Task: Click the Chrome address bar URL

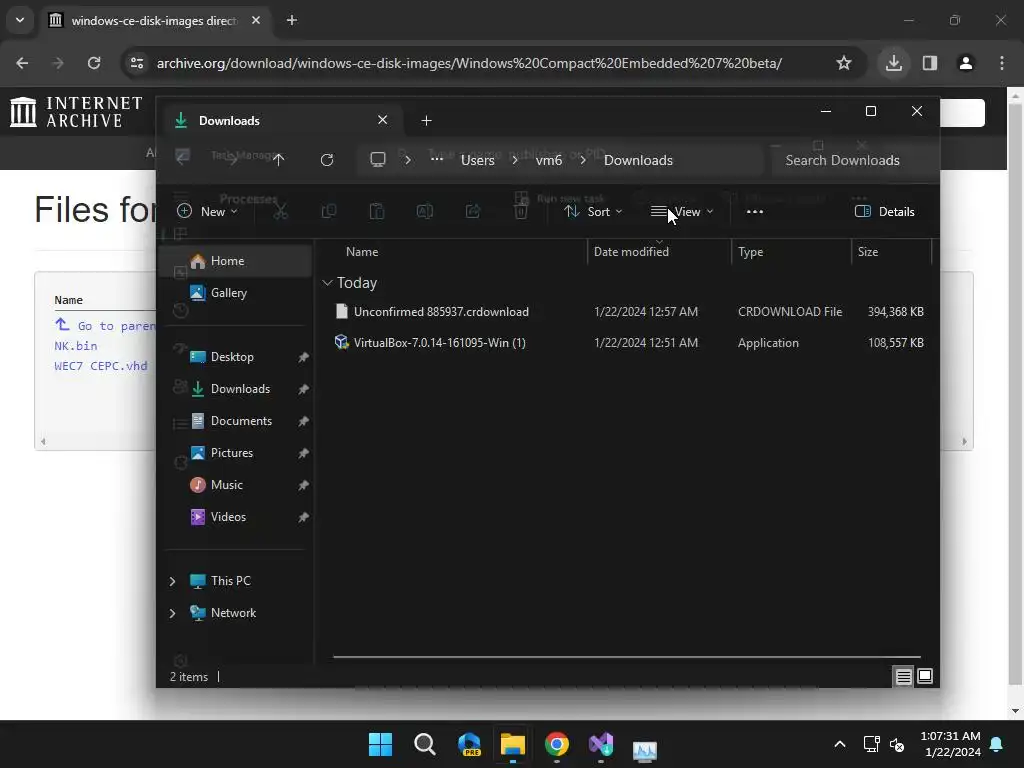Action: pyautogui.click(x=469, y=63)
